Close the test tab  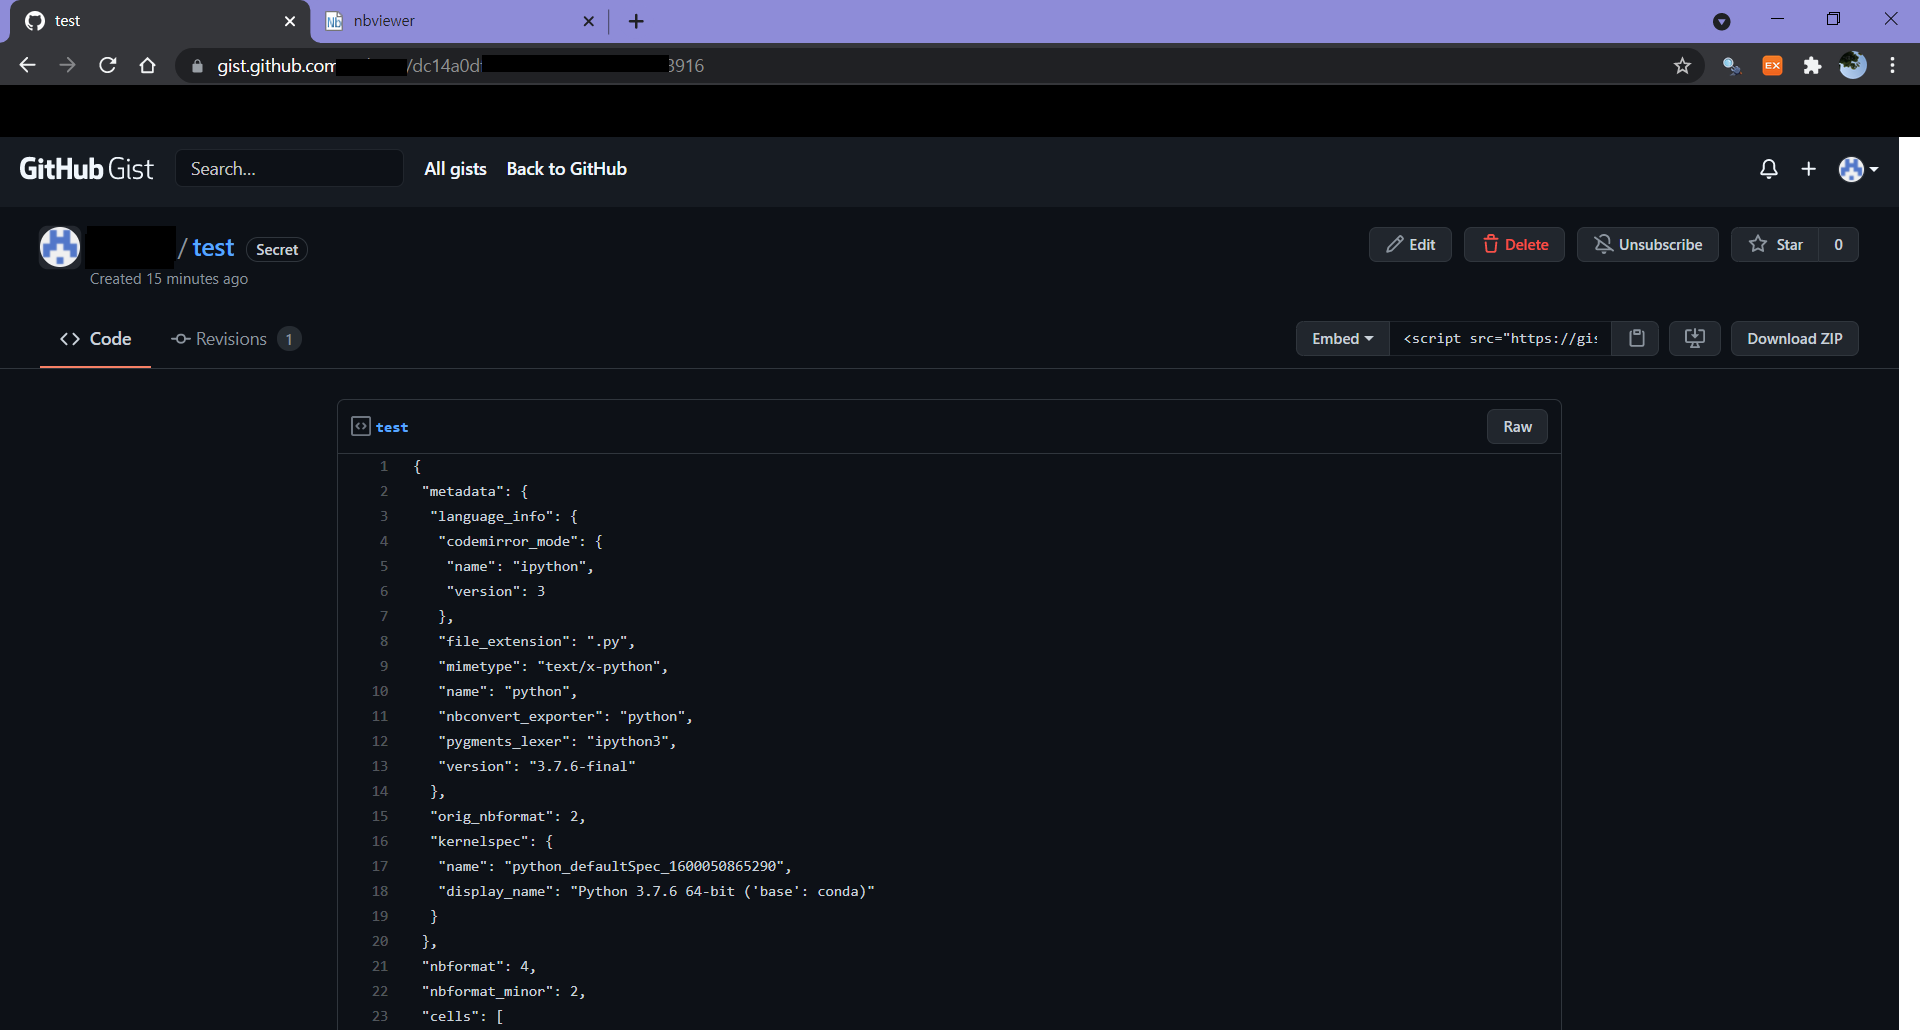(x=290, y=21)
